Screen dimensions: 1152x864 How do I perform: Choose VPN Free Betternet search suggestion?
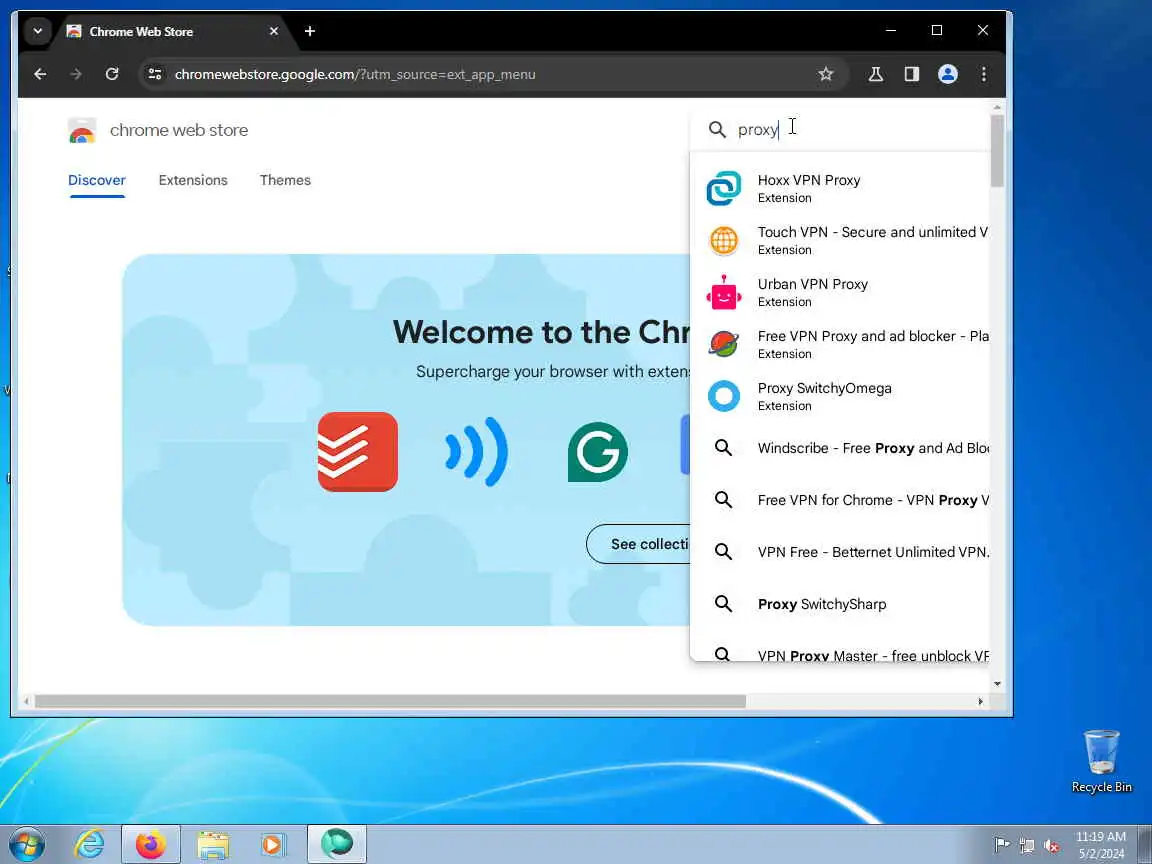[x=840, y=552]
